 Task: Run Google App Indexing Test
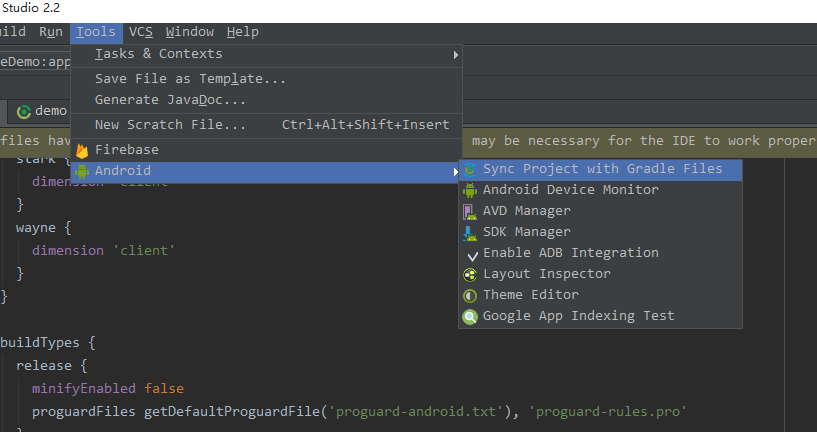600,316
